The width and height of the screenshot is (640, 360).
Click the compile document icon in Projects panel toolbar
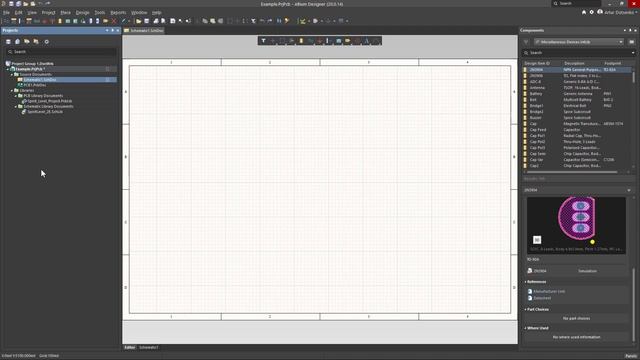[17, 42]
